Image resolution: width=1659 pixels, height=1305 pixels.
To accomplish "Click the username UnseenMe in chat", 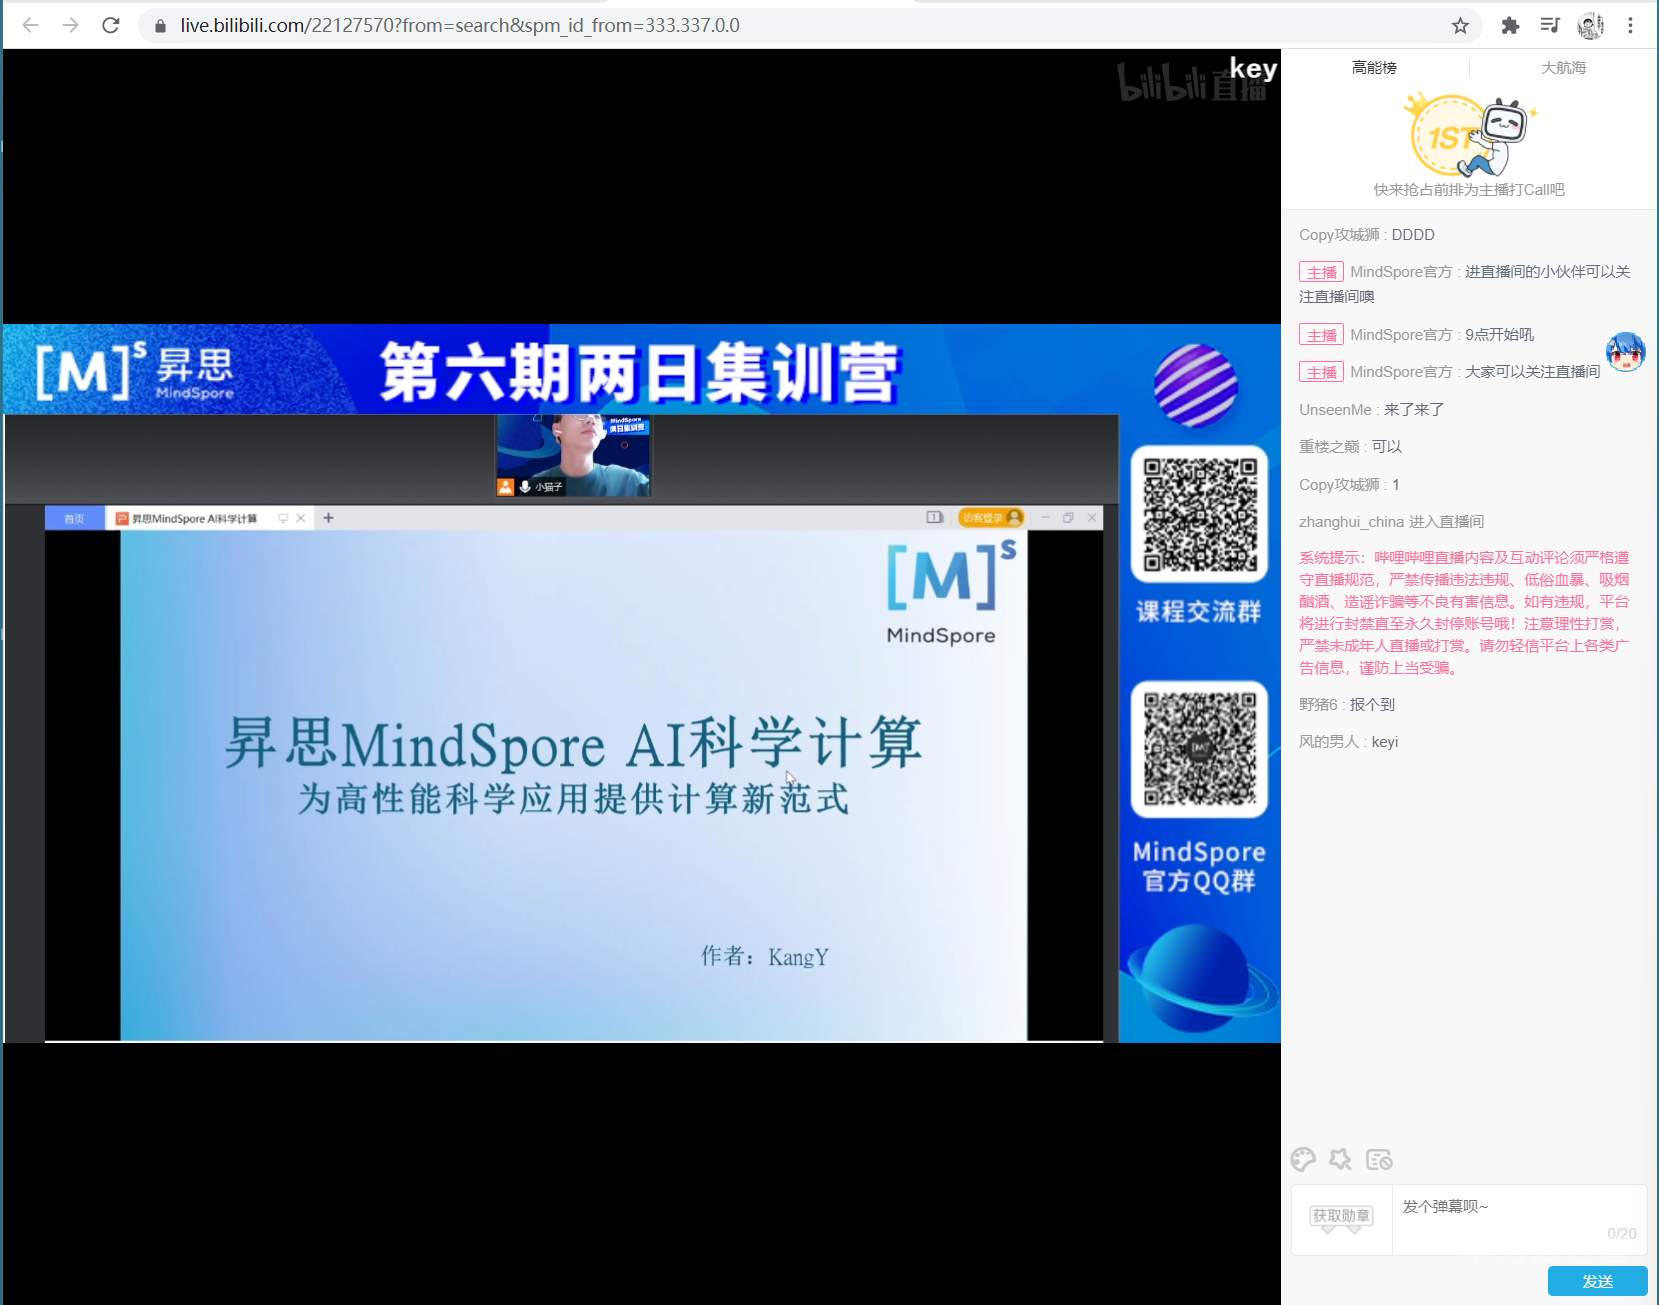I will pos(1335,410).
